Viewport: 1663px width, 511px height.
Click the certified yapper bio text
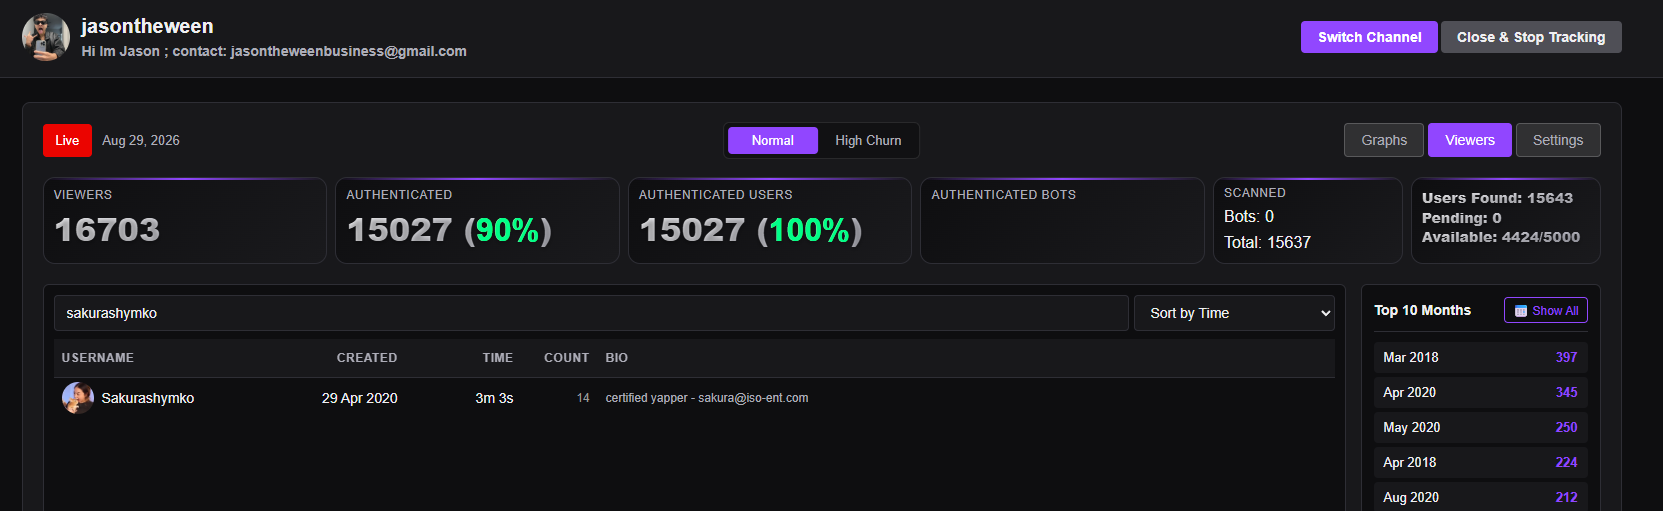tap(707, 398)
